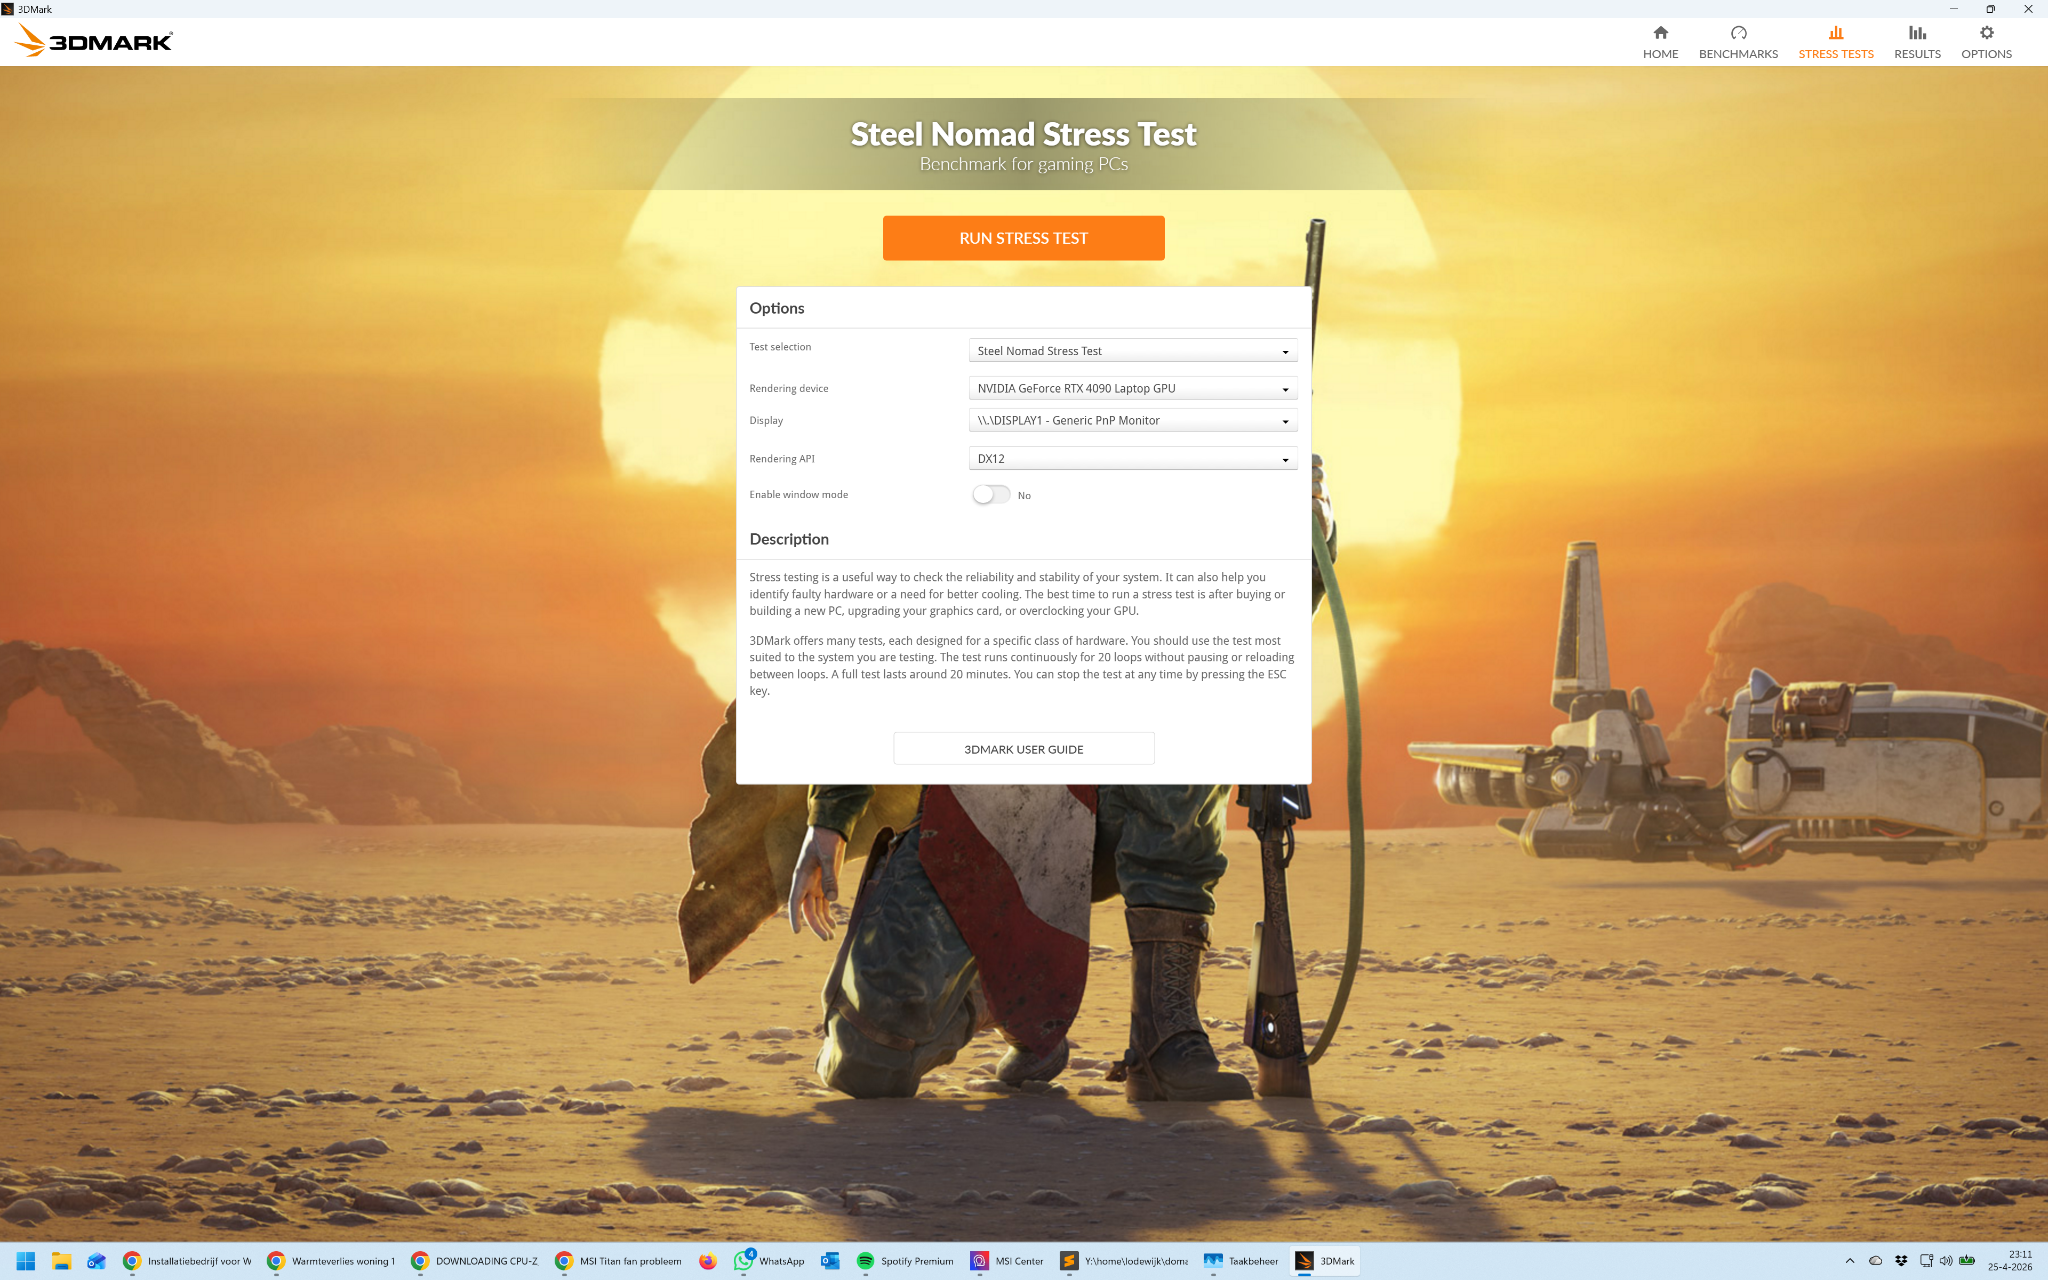Viewport: 2048px width, 1280px height.
Task: Click the "Description" section heading
Action: (x=789, y=539)
